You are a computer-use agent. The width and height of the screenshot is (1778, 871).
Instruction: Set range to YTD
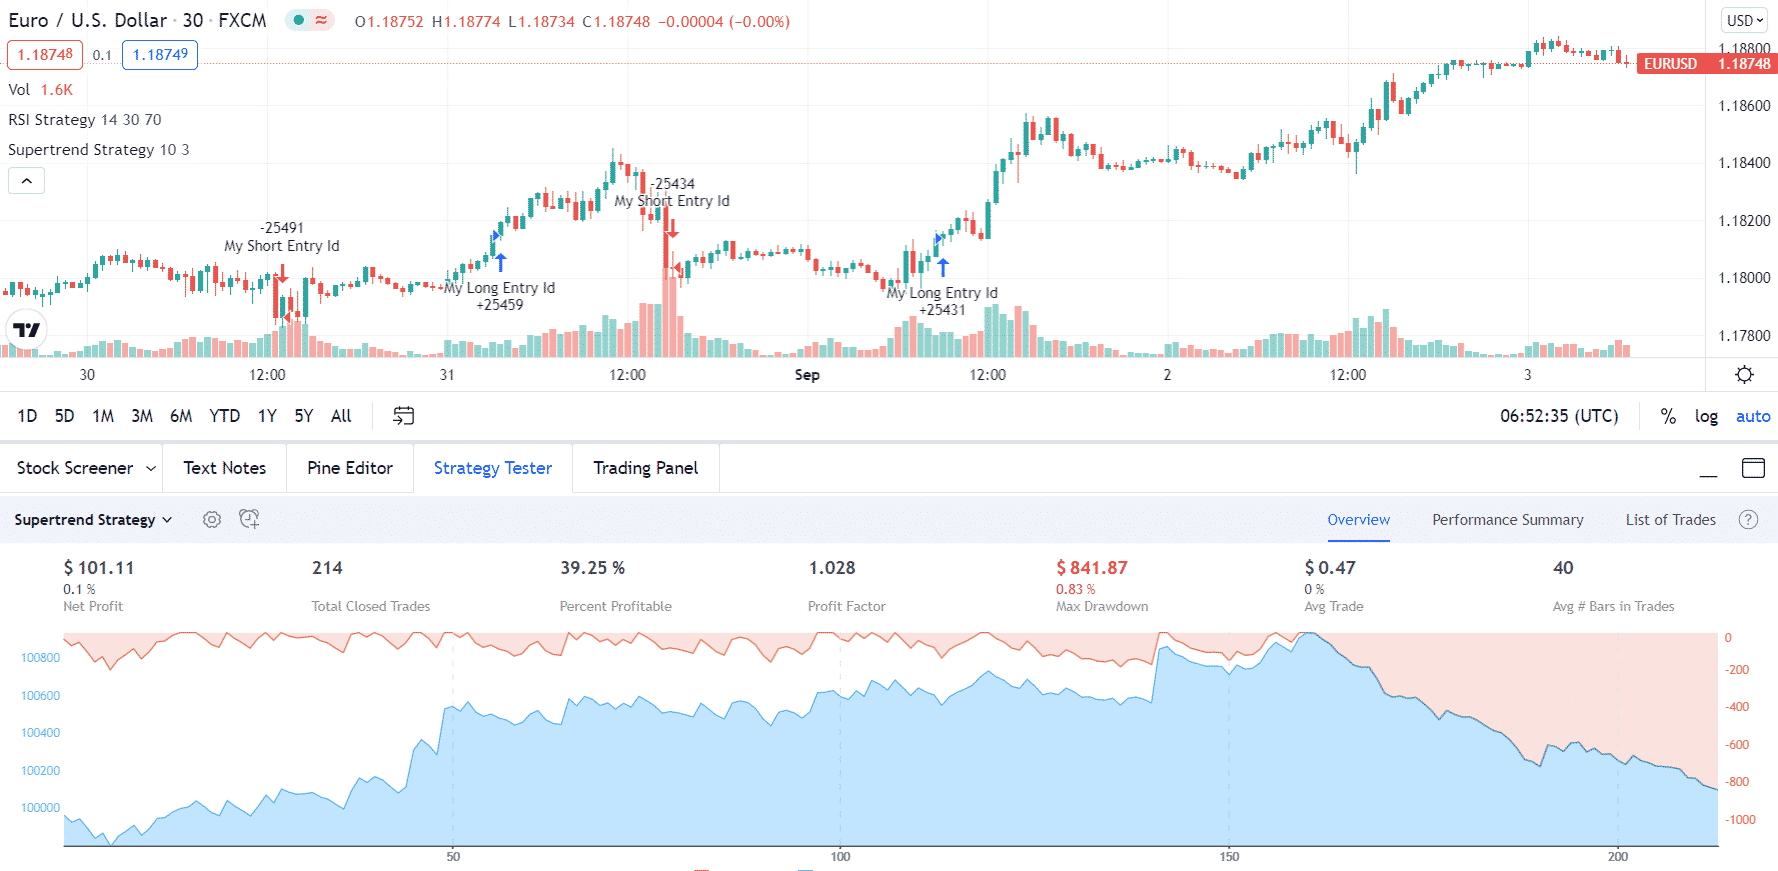[224, 416]
